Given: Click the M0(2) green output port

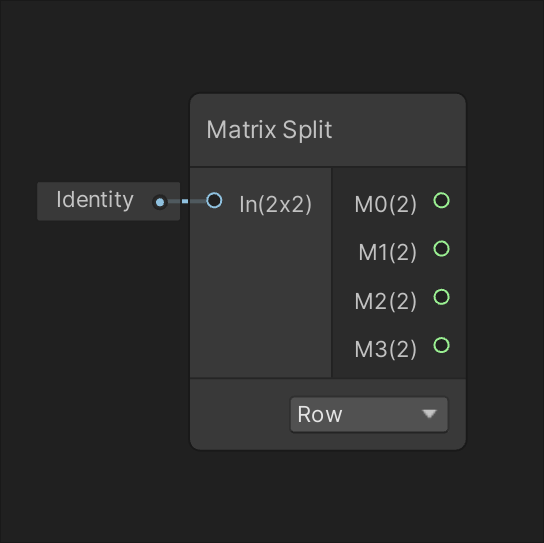Looking at the screenshot, I should tap(441, 201).
